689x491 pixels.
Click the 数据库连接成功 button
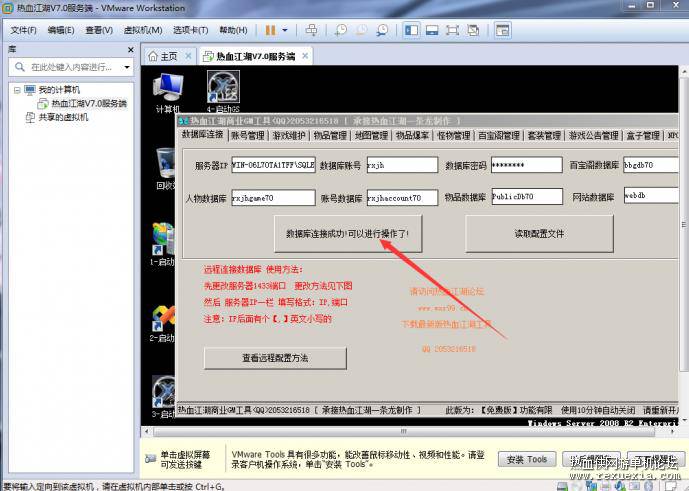tap(348, 233)
